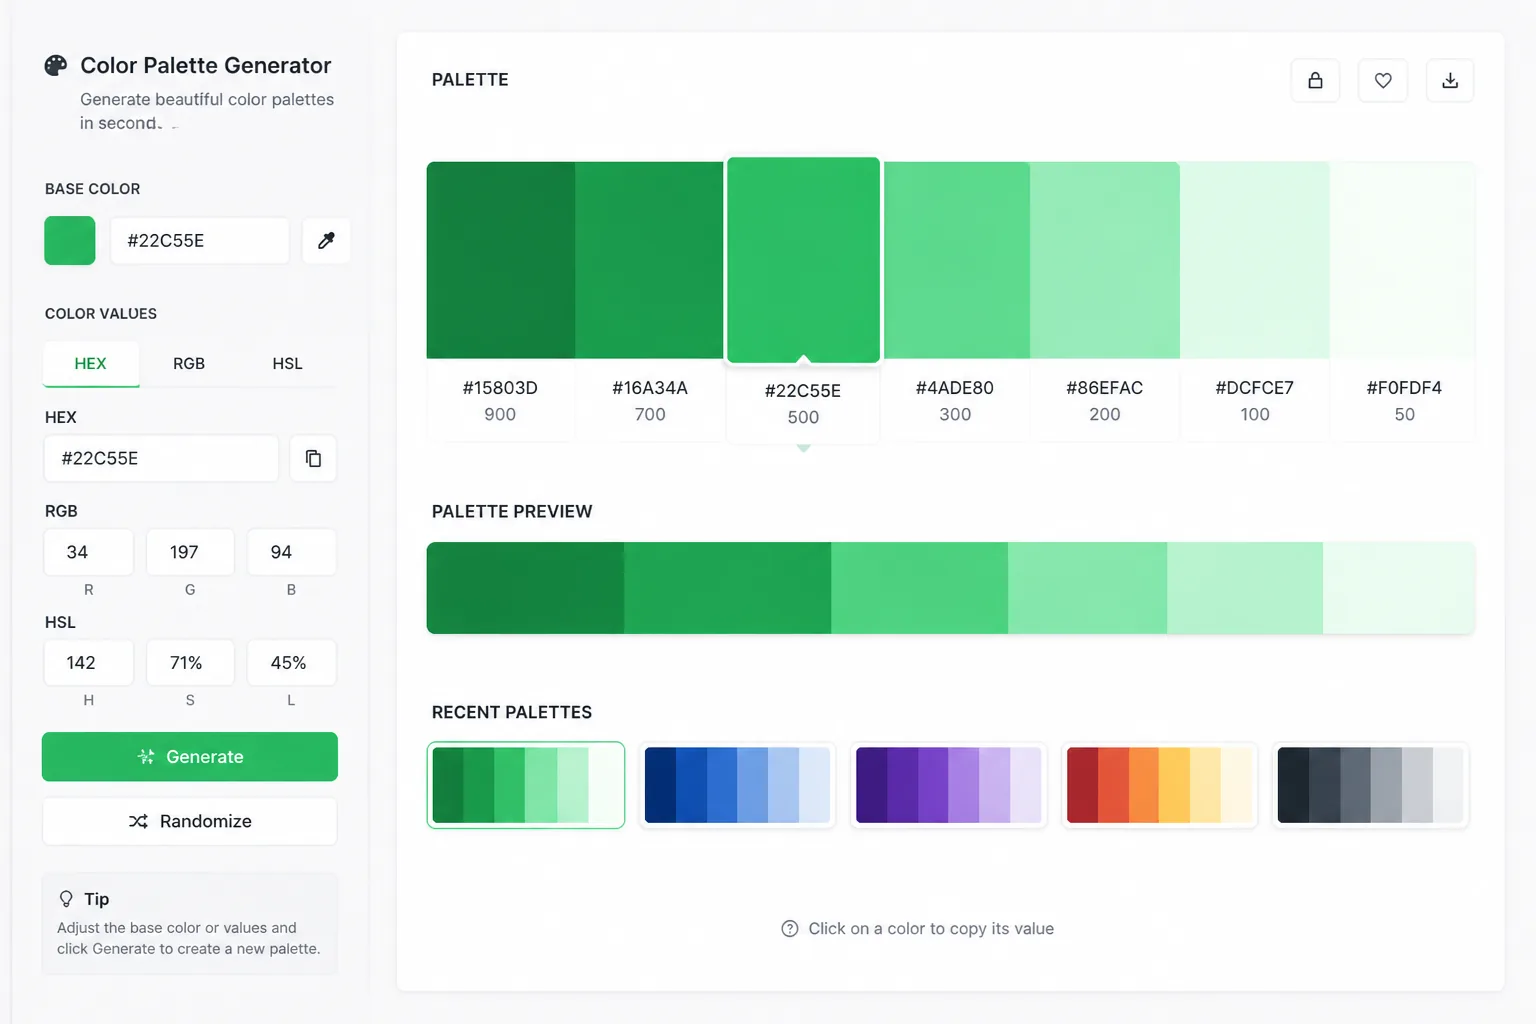Click the palette logo icon
The image size is (1536, 1024).
click(56, 66)
